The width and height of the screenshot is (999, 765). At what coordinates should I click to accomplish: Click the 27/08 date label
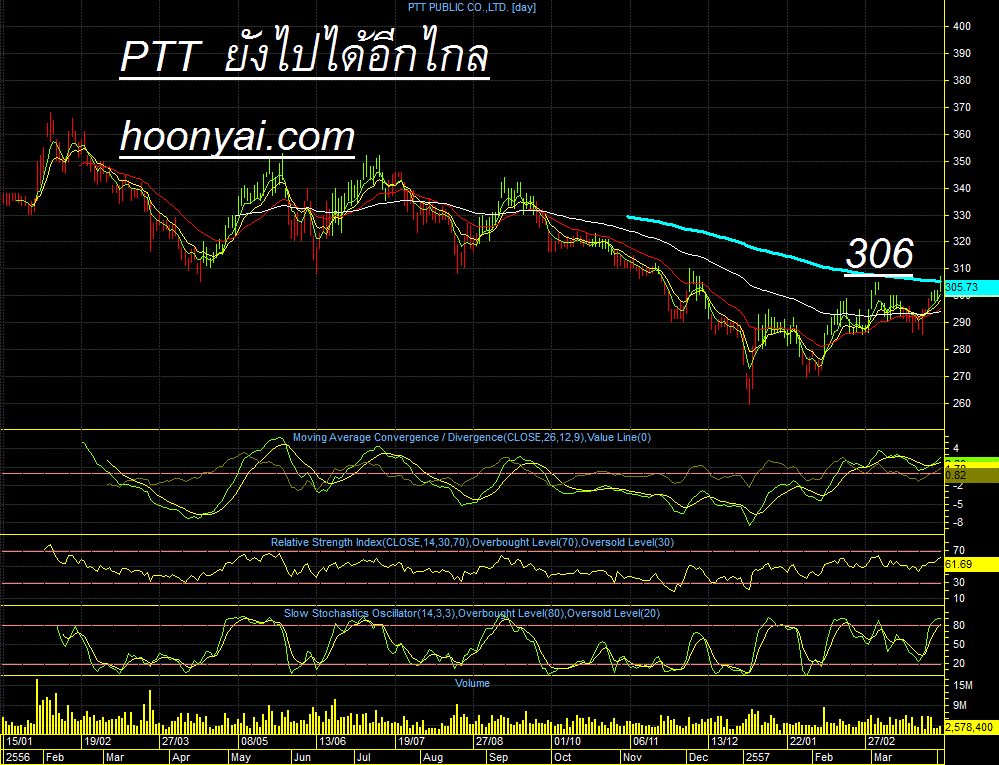[489, 741]
